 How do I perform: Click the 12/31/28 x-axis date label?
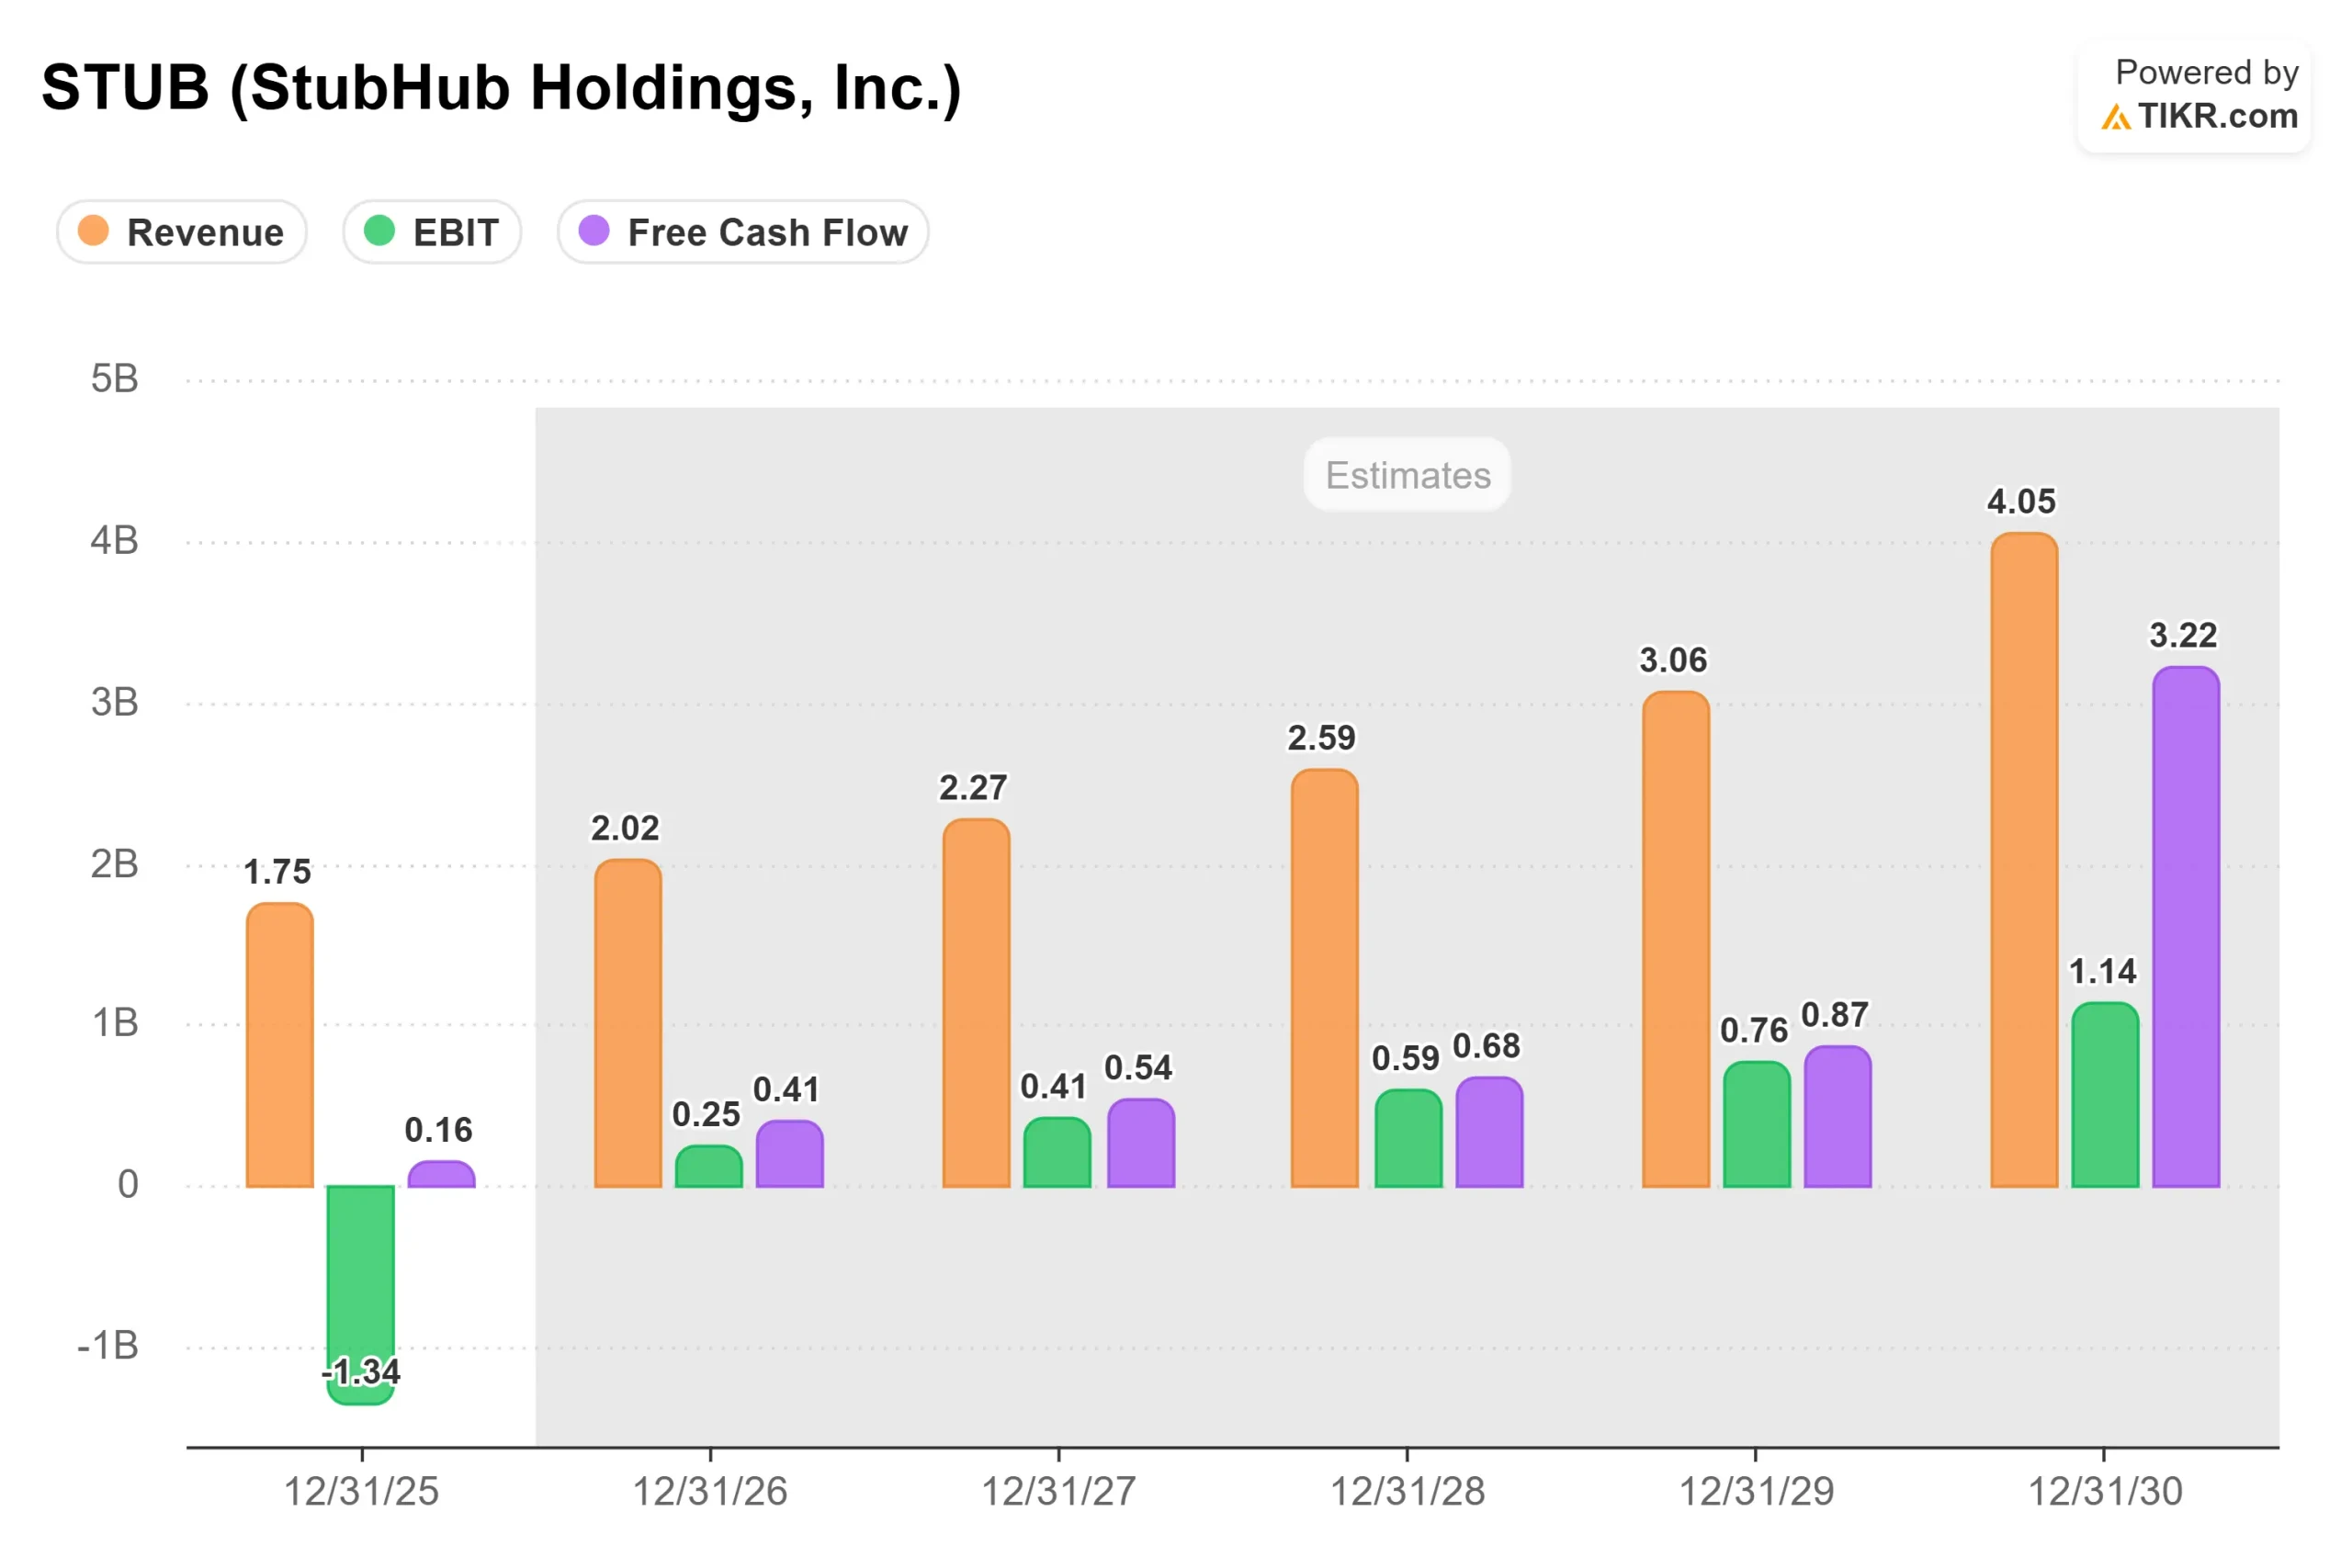click(x=1408, y=1492)
